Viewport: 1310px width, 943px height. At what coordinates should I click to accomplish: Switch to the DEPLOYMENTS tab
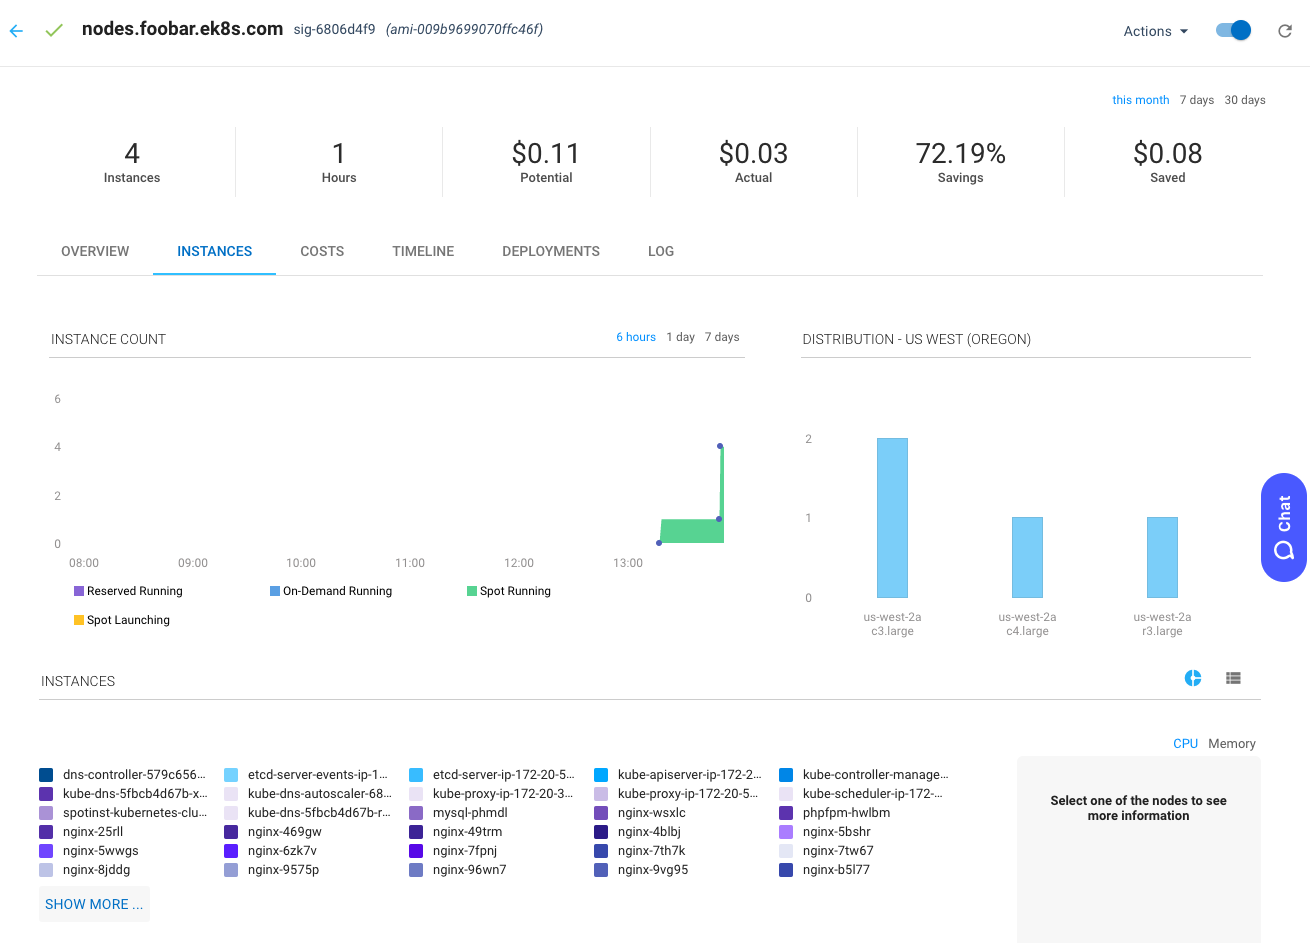[x=551, y=251]
